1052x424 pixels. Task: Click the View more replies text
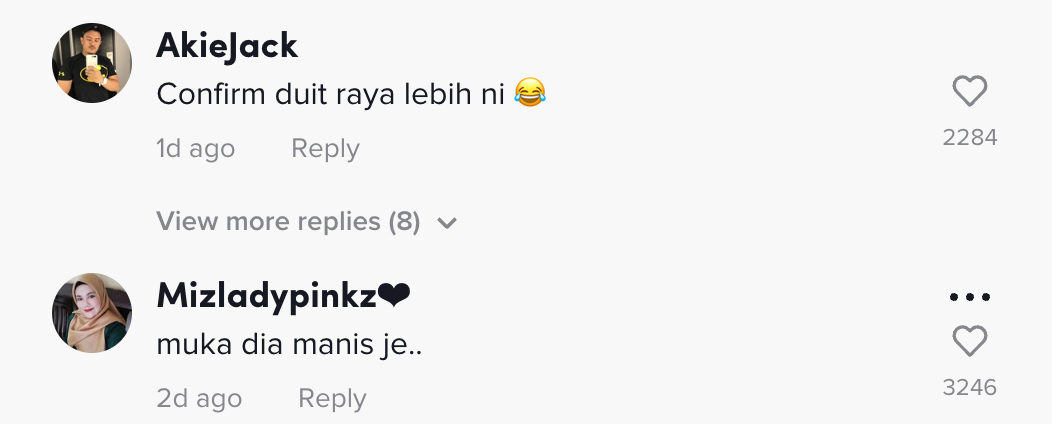(268, 221)
